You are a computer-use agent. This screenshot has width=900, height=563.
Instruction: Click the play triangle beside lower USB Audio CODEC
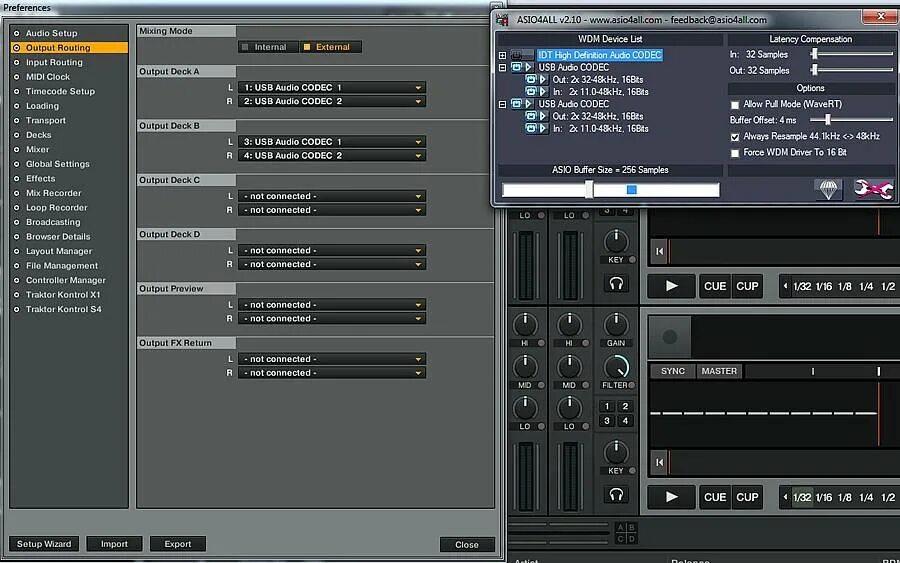(x=529, y=104)
